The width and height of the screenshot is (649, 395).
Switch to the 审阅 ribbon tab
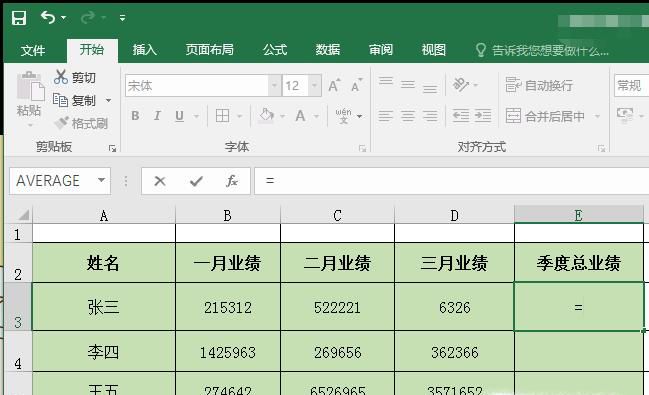tap(381, 50)
